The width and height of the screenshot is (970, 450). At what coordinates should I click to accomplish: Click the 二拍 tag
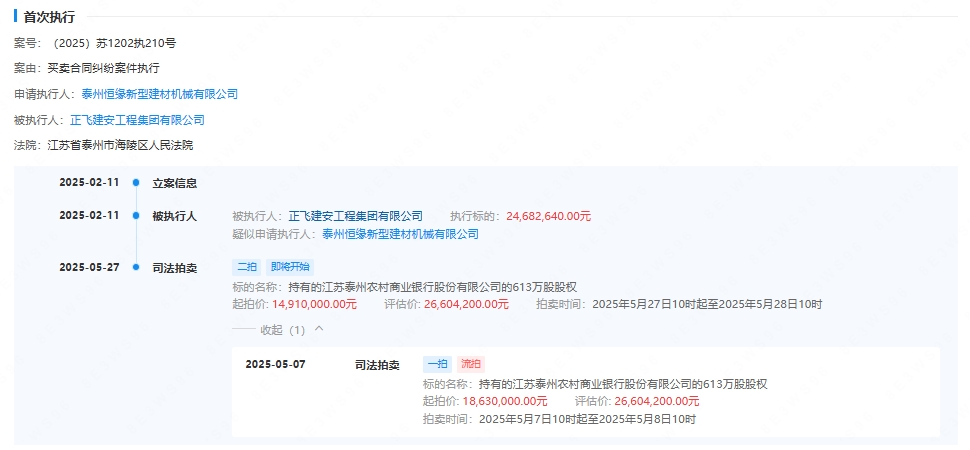pyautogui.click(x=247, y=267)
